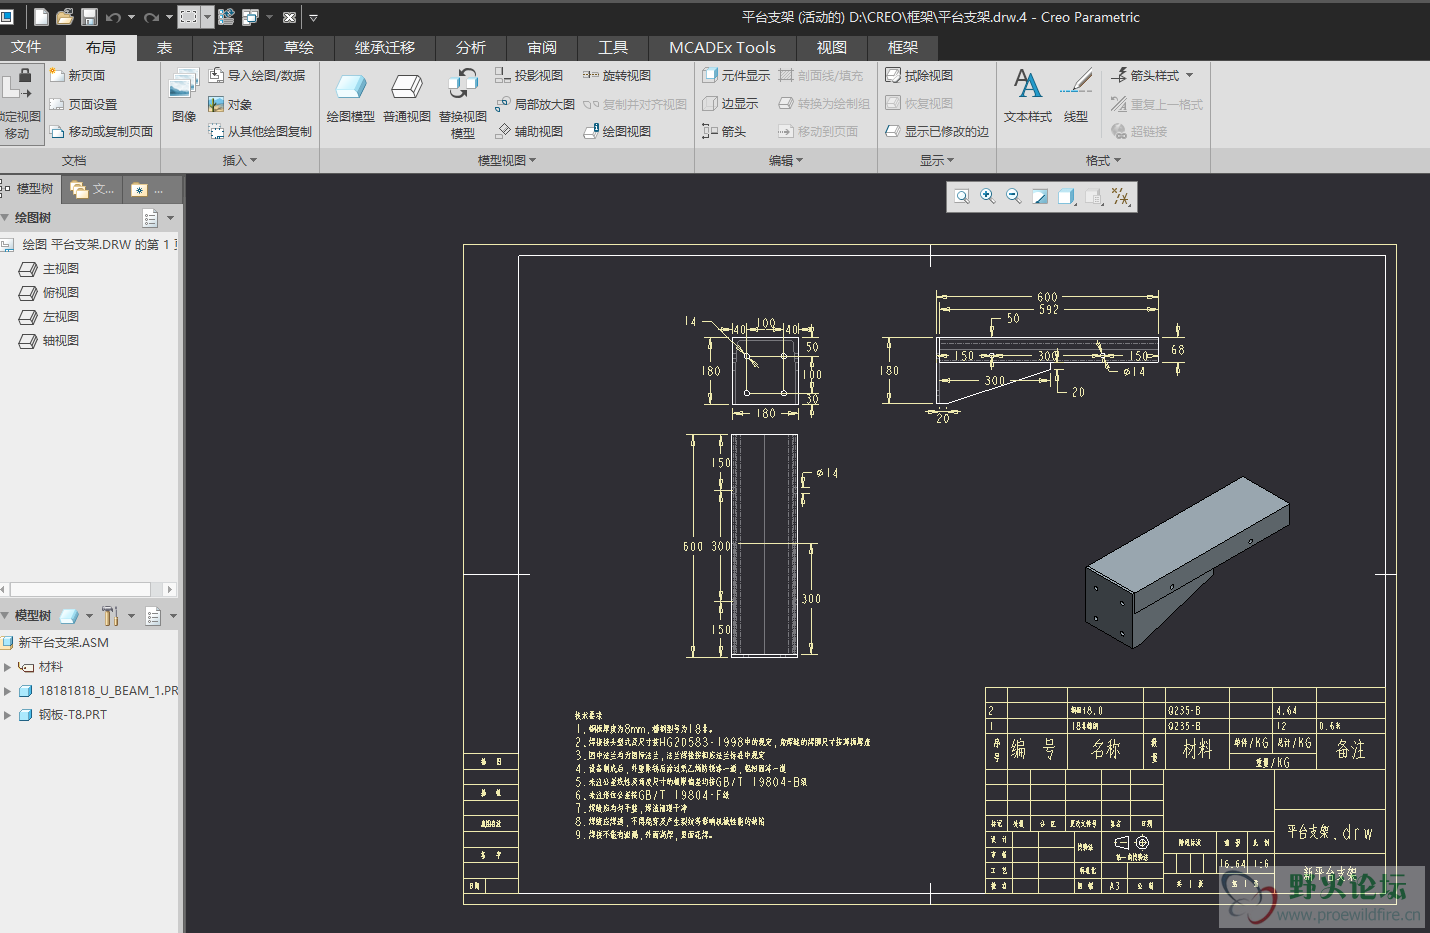Open 文本样式 text style

coord(1028,96)
